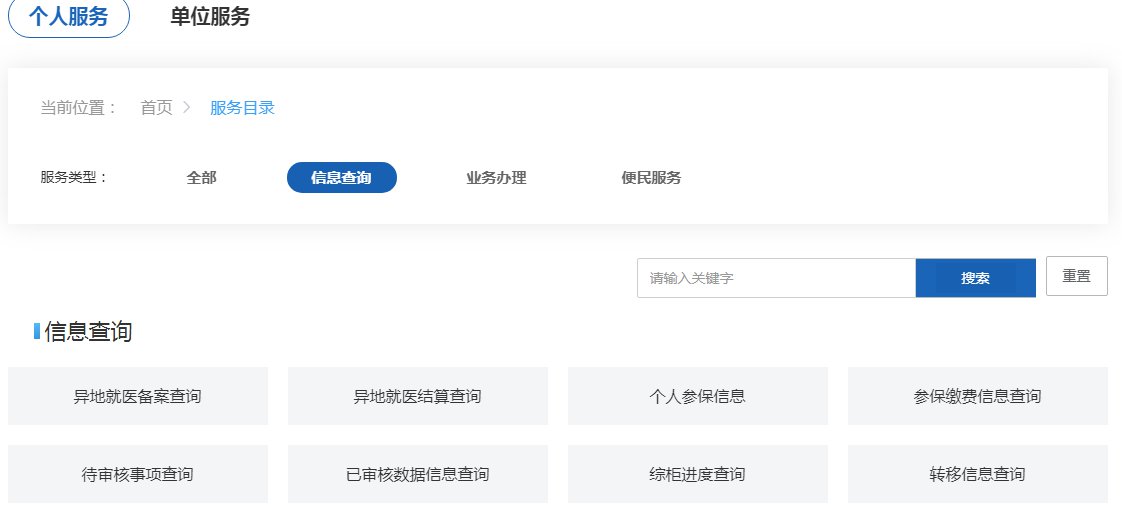Go to 首页 in the breadcrumb

(x=156, y=108)
